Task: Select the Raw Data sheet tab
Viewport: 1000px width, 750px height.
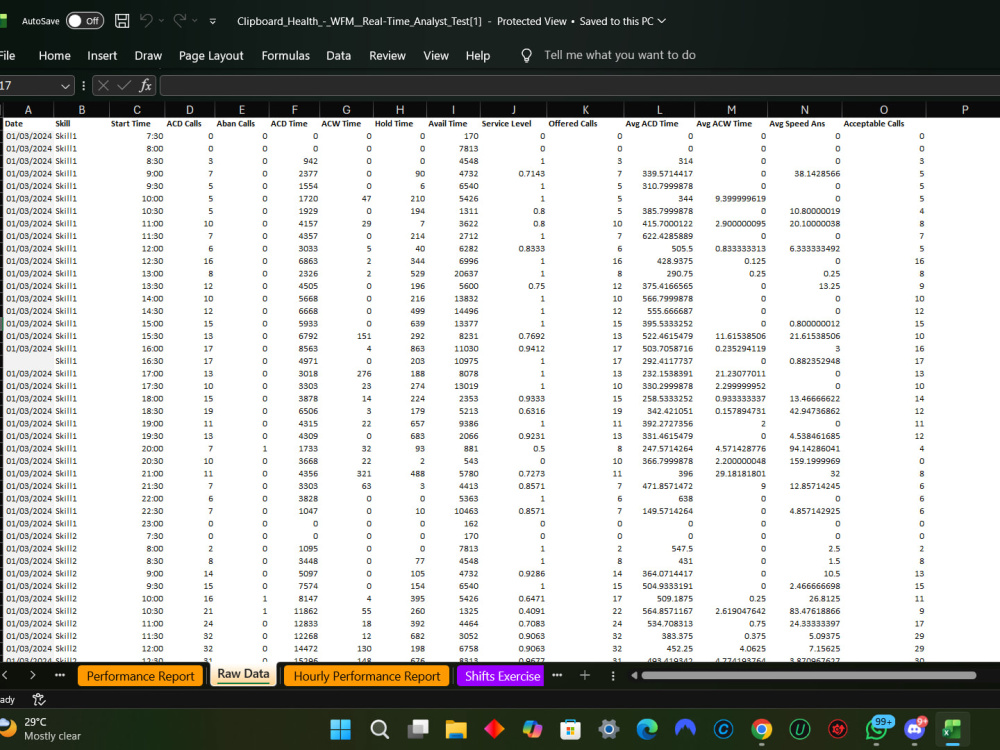Action: (243, 674)
